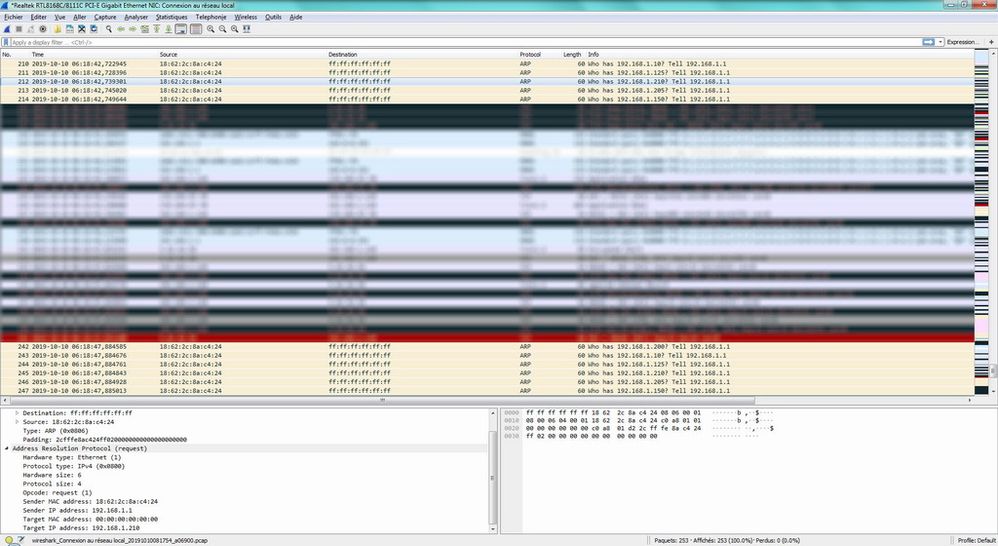Apply the display filter arrow button
This screenshot has height=546, width=998.
[929, 42]
